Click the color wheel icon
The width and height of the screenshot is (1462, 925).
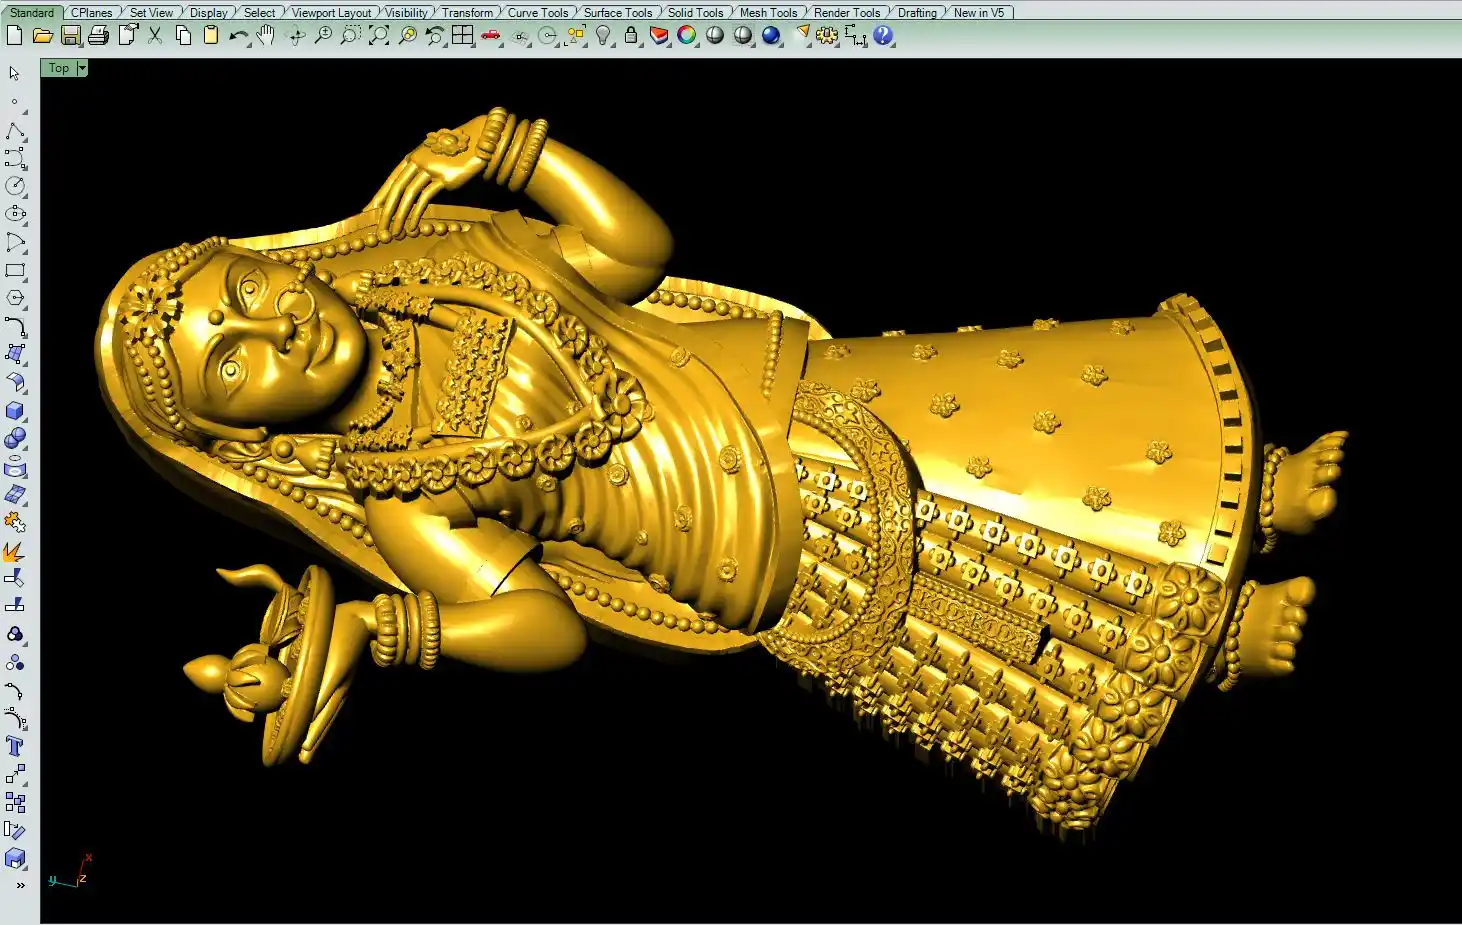(686, 36)
